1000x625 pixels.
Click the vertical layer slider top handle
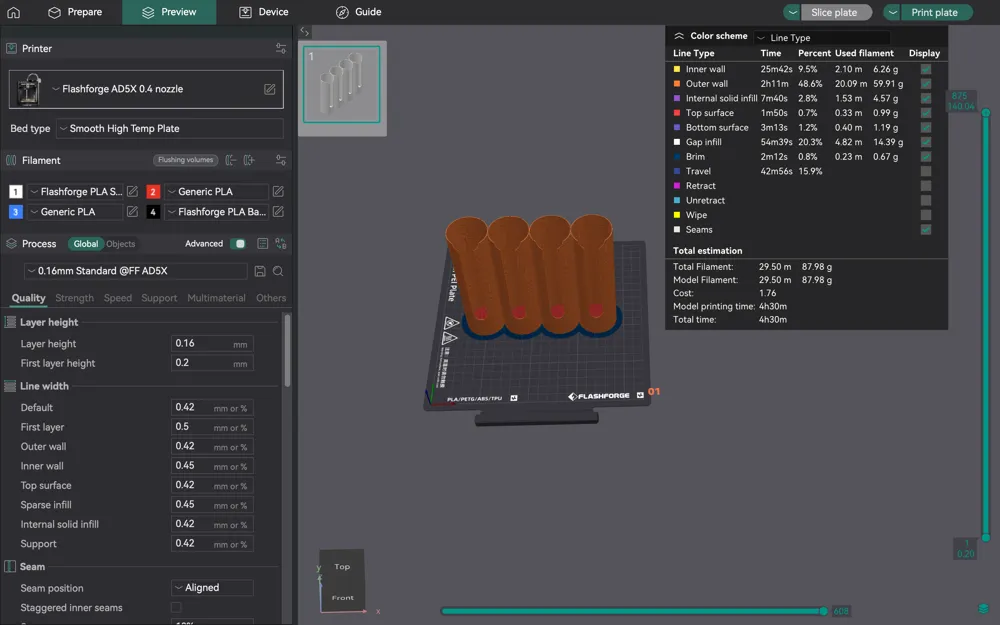coord(986,113)
